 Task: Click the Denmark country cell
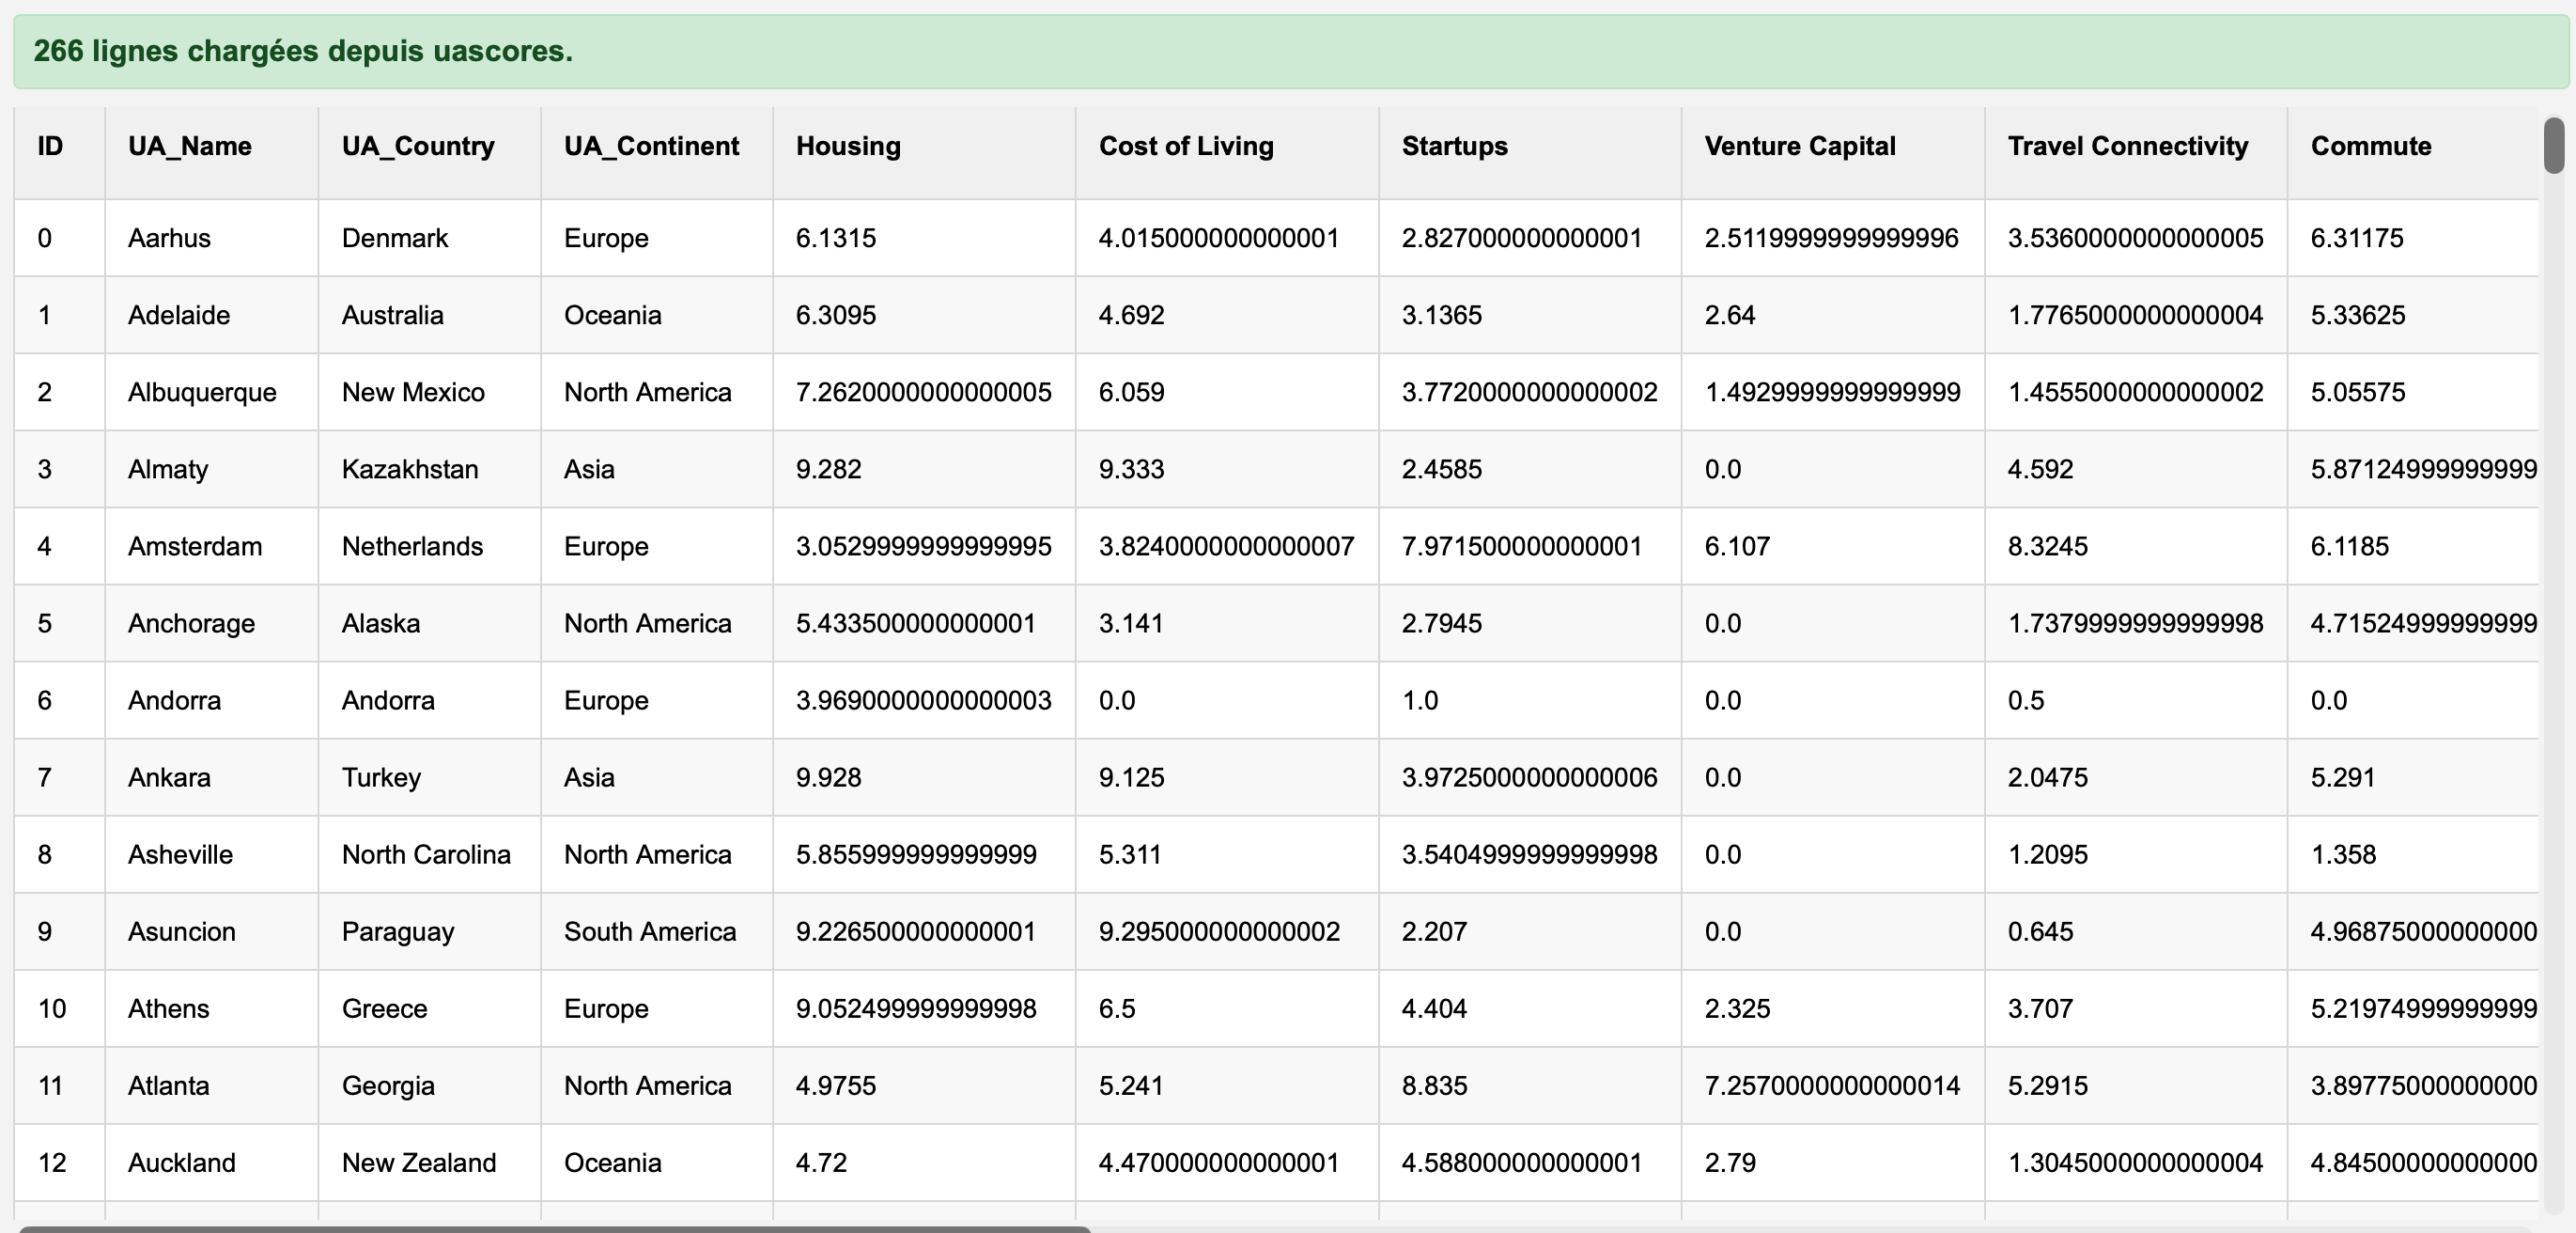430,238
